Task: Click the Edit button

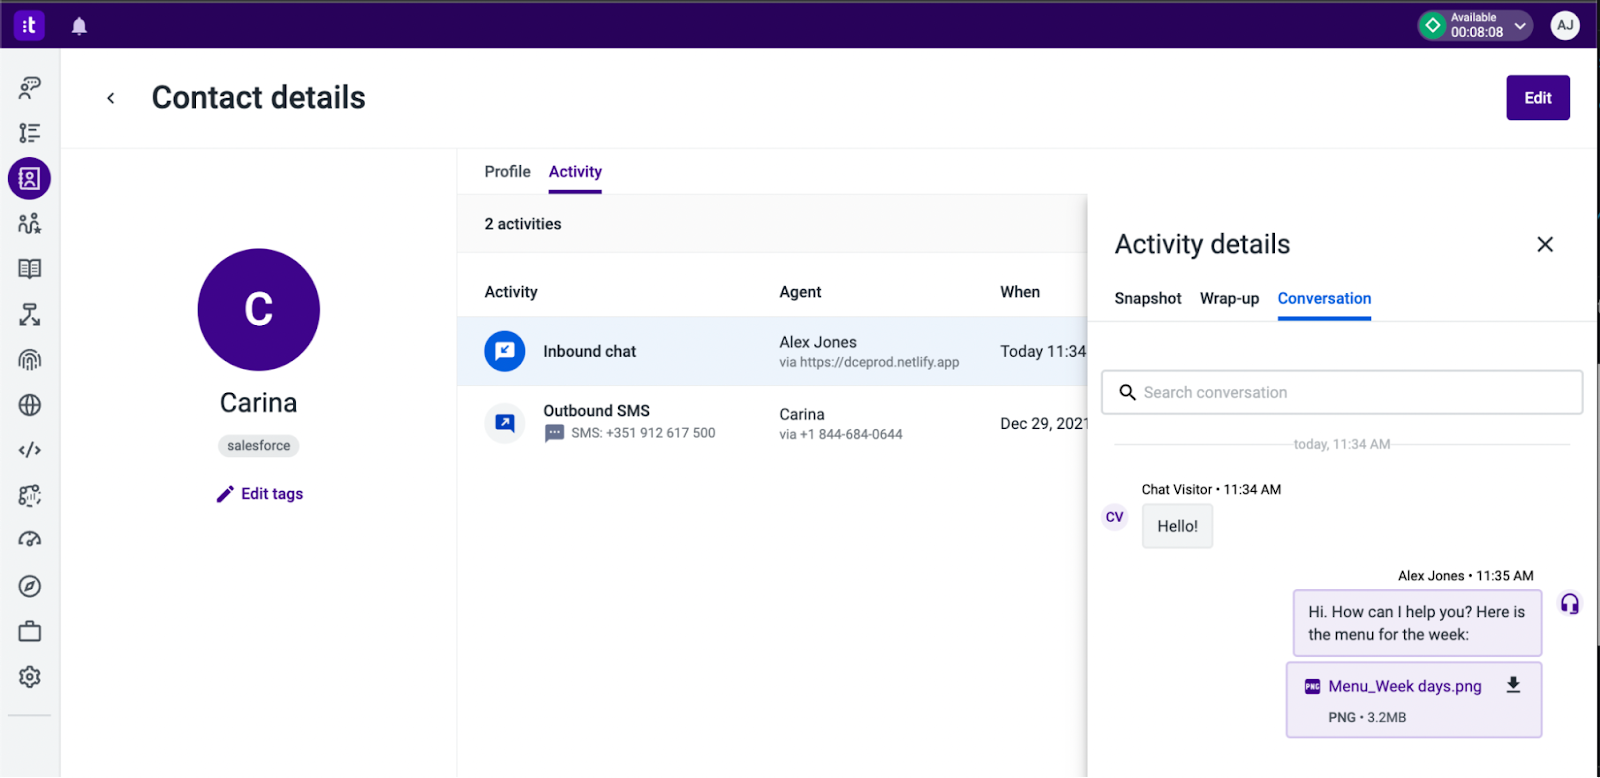Action: (x=1538, y=98)
